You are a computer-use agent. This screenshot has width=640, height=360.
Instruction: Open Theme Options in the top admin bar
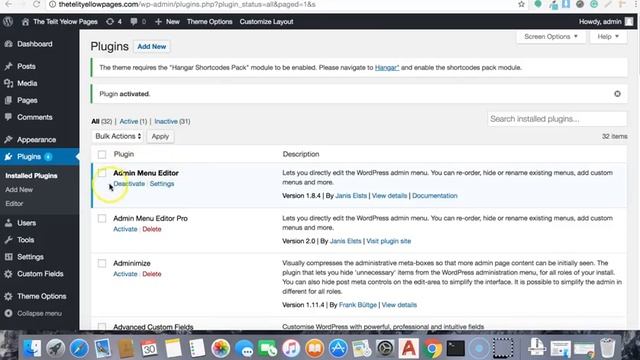(209, 22)
